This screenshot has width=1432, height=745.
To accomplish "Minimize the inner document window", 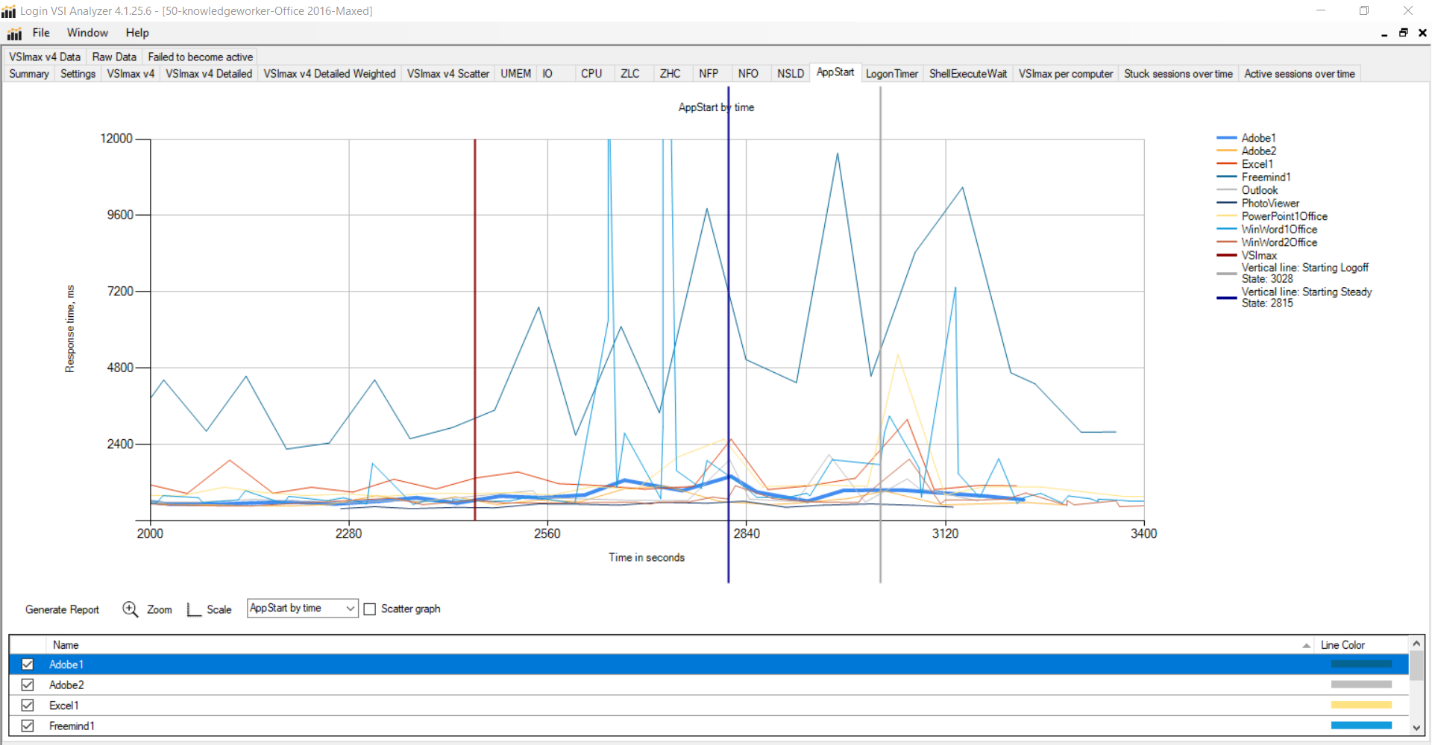I will pos(1383,33).
